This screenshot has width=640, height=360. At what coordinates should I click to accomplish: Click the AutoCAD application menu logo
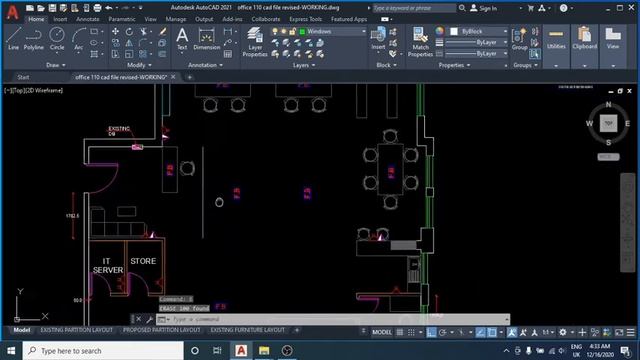click(13, 12)
